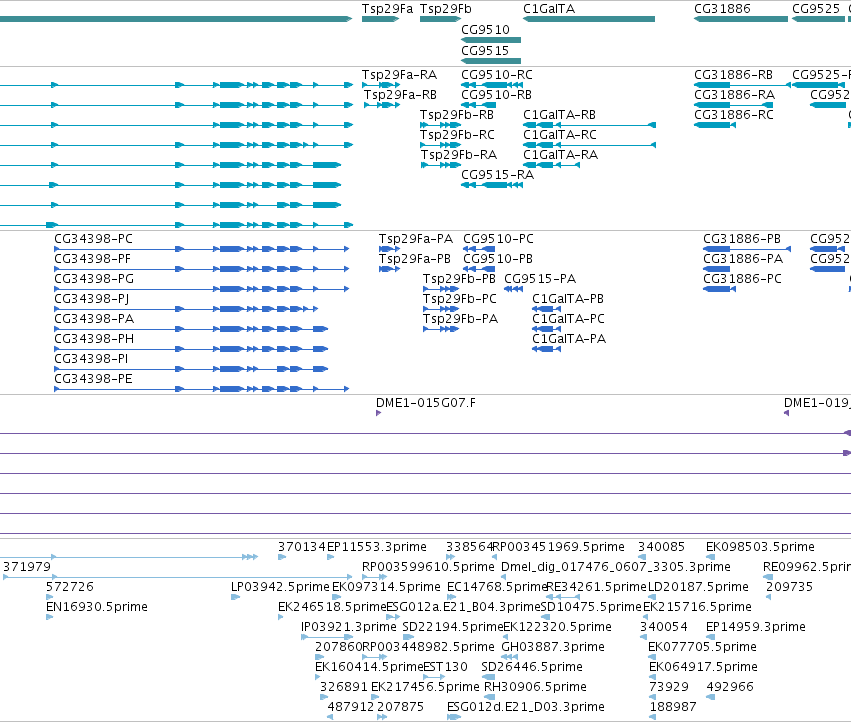Select the C1GalTA-PB protein
The image size is (851, 722).
click(x=546, y=309)
